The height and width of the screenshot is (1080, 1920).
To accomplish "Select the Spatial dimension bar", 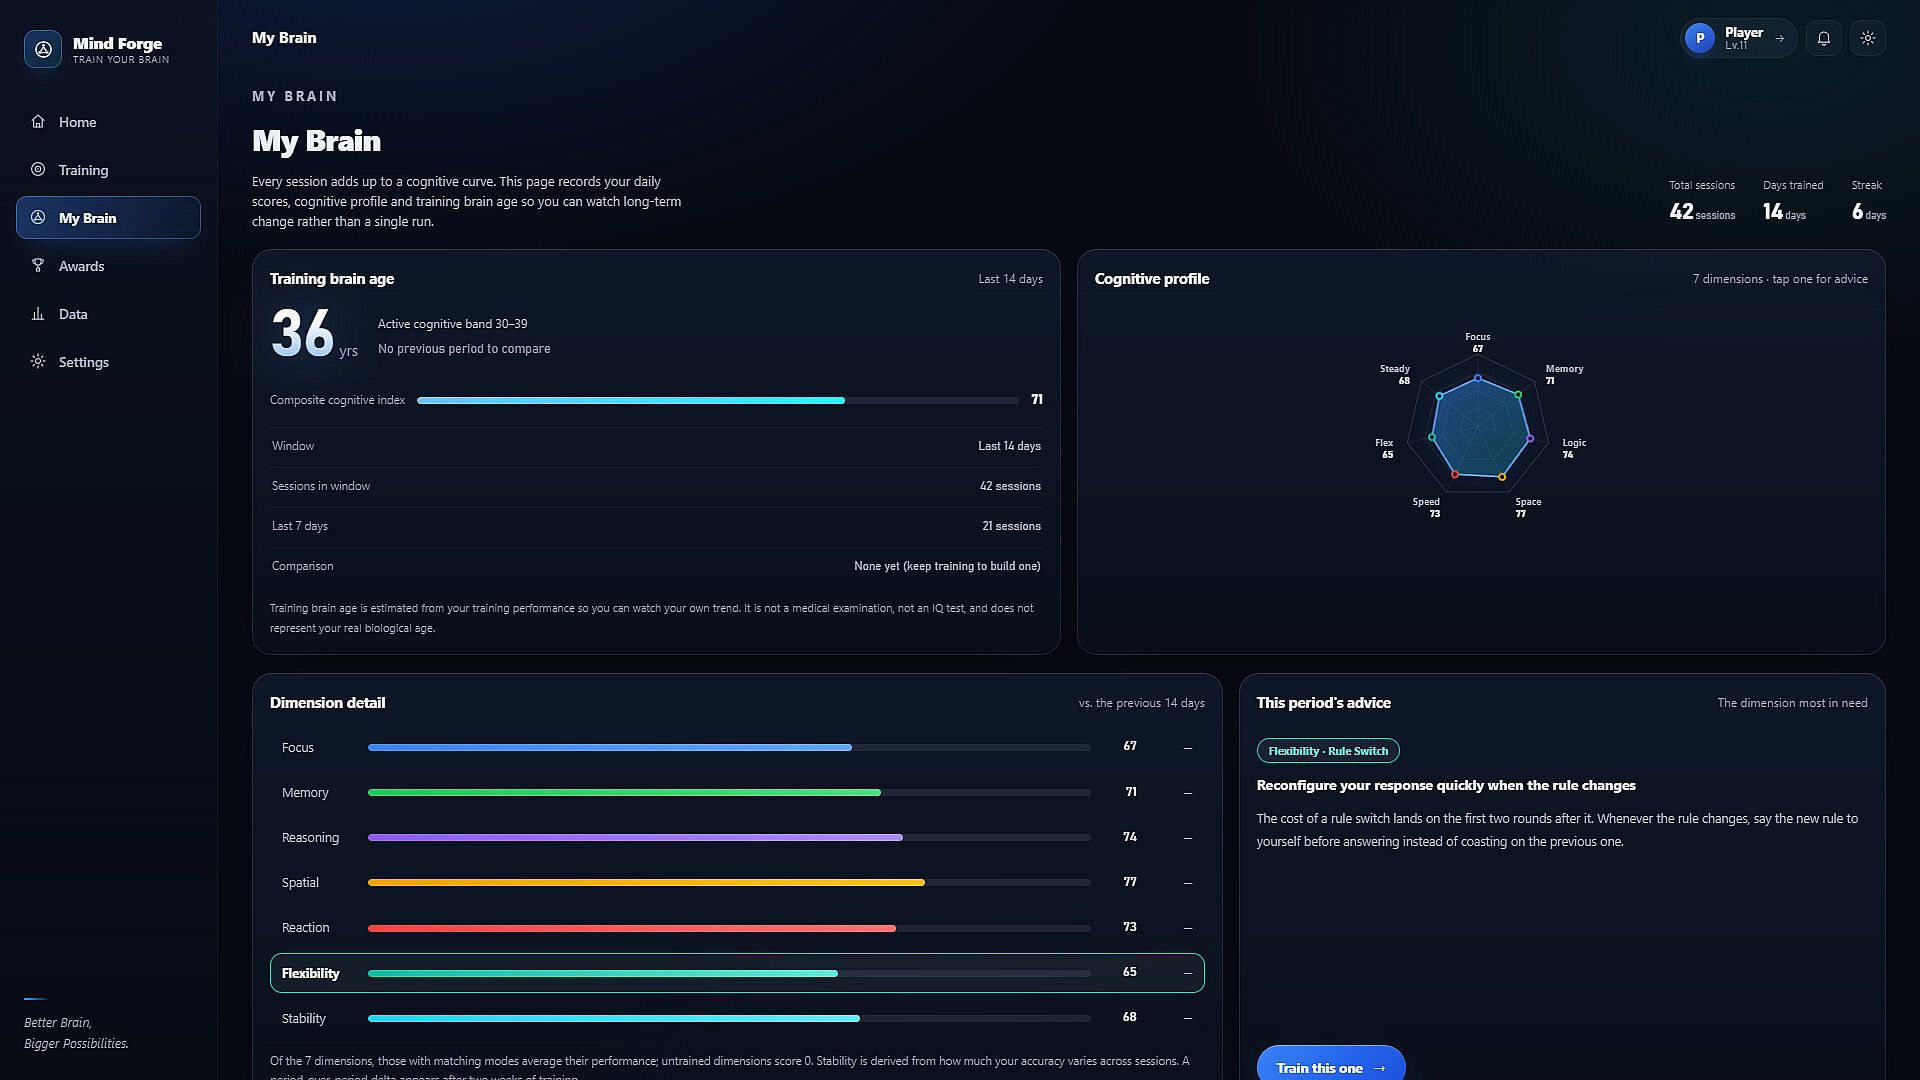I will tap(729, 883).
